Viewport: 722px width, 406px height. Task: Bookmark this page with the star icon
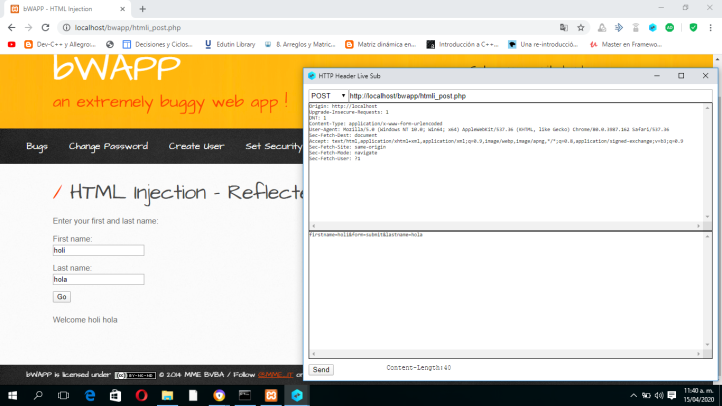pos(581,28)
